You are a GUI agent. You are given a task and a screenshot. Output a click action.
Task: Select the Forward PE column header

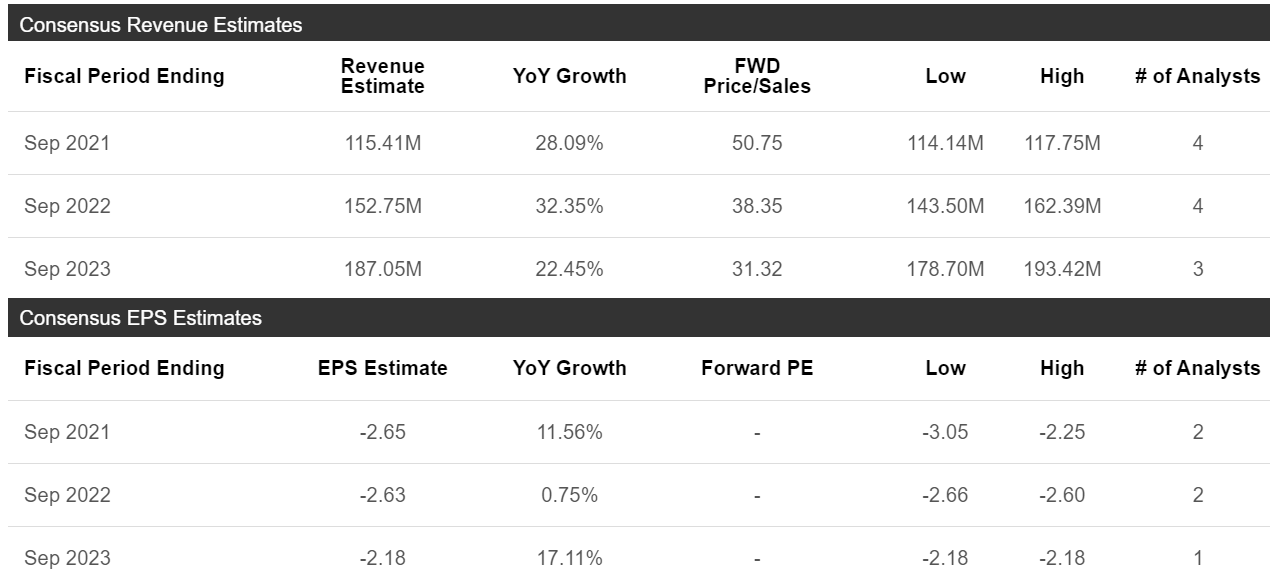pyautogui.click(x=757, y=368)
